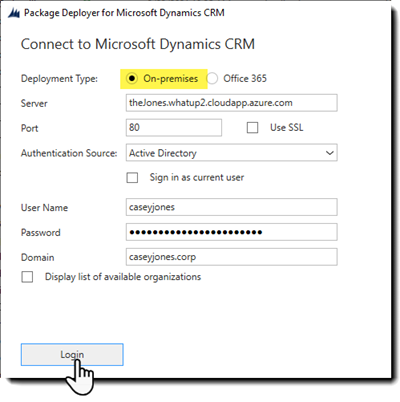
Task: Click the Login button
Action: click(x=72, y=355)
